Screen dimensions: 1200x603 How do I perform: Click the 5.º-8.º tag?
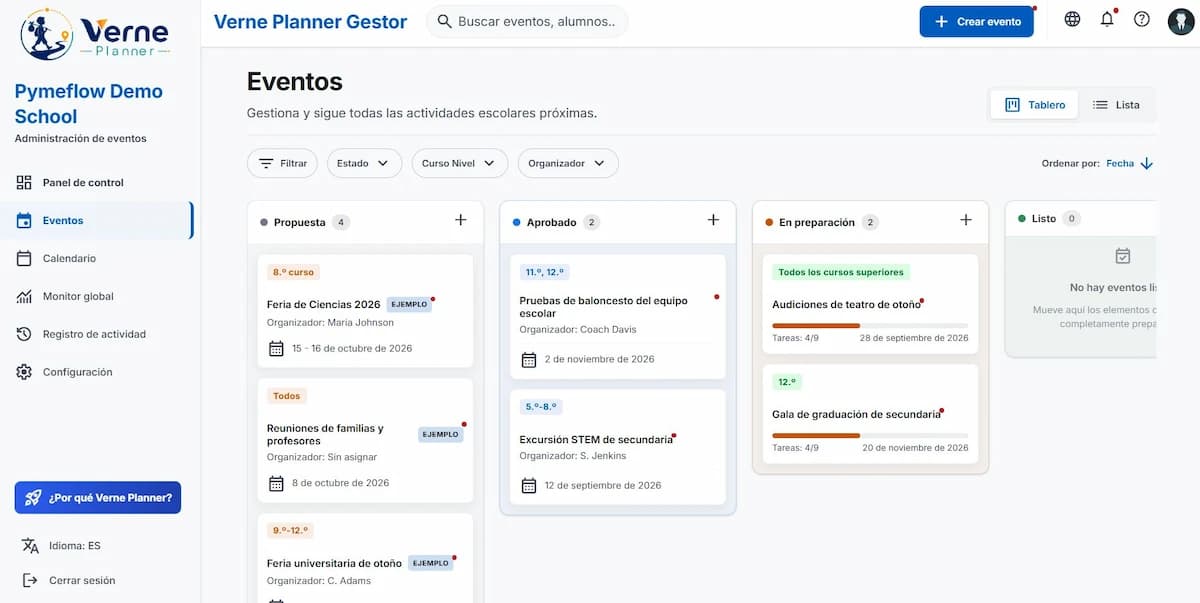541,407
